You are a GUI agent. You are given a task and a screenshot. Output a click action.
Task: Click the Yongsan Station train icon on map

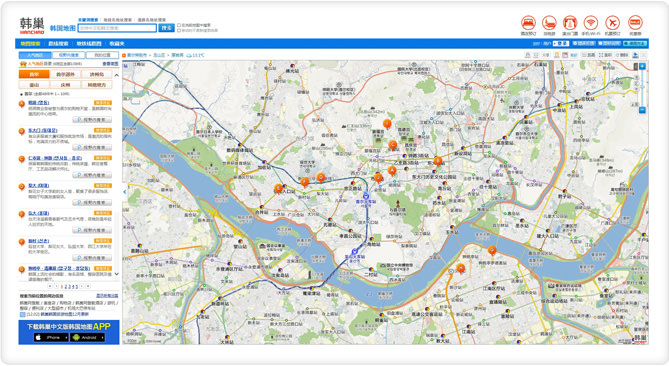pyautogui.click(x=355, y=252)
